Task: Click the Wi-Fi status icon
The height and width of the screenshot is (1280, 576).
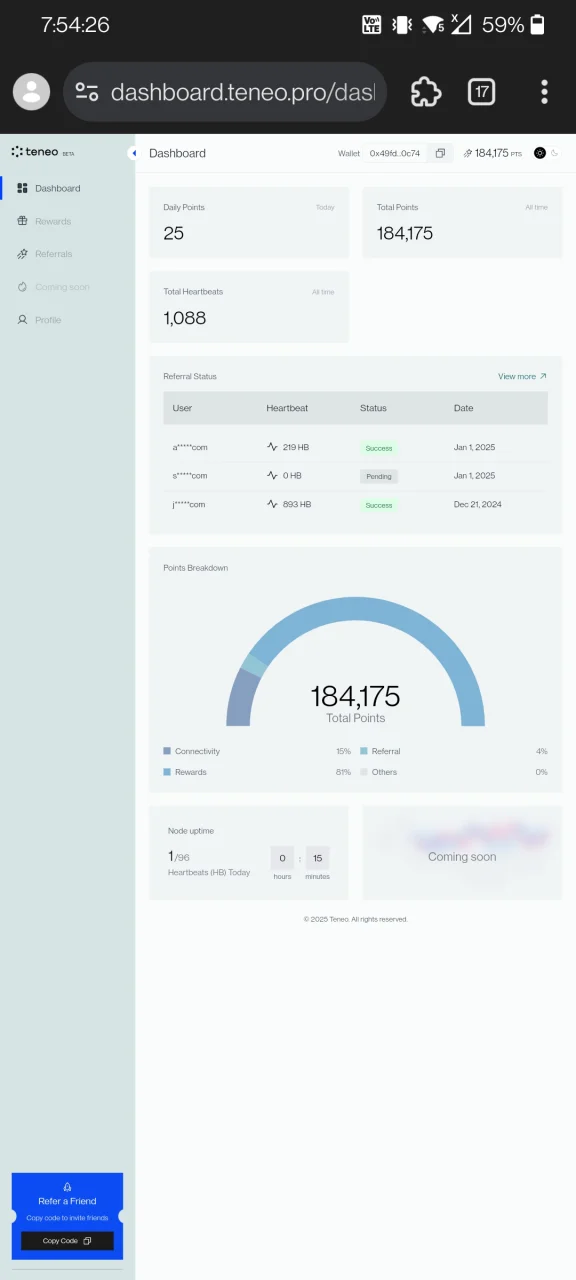Action: (433, 25)
